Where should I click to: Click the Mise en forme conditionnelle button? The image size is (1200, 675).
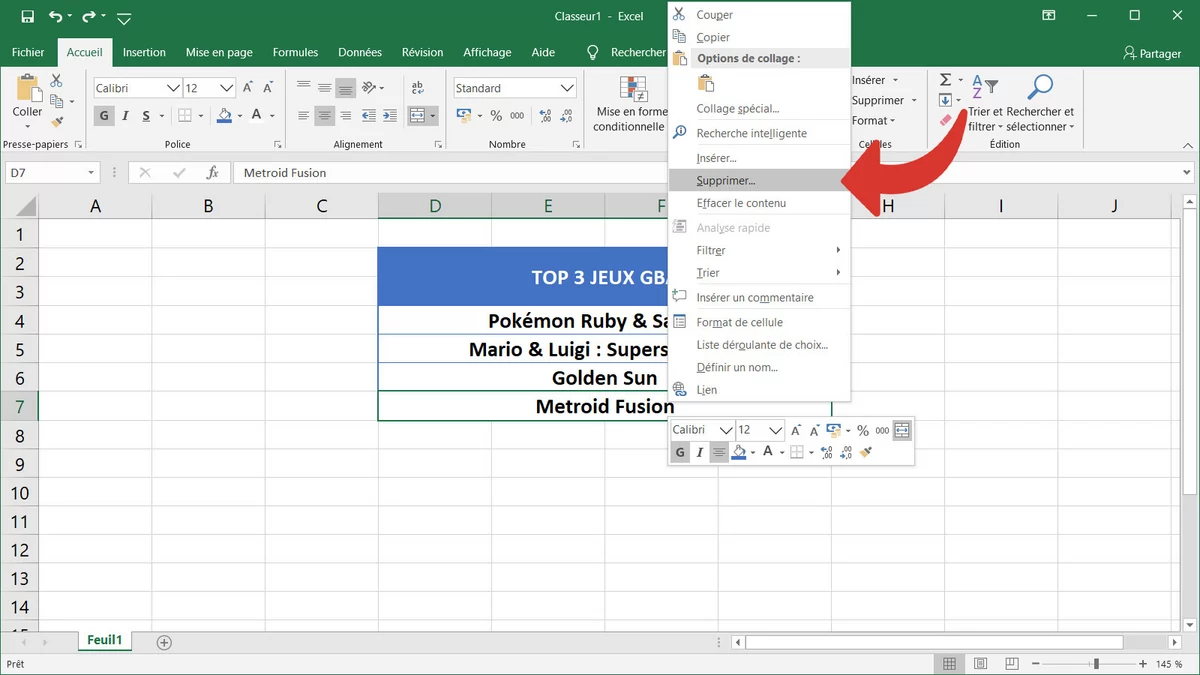[629, 105]
